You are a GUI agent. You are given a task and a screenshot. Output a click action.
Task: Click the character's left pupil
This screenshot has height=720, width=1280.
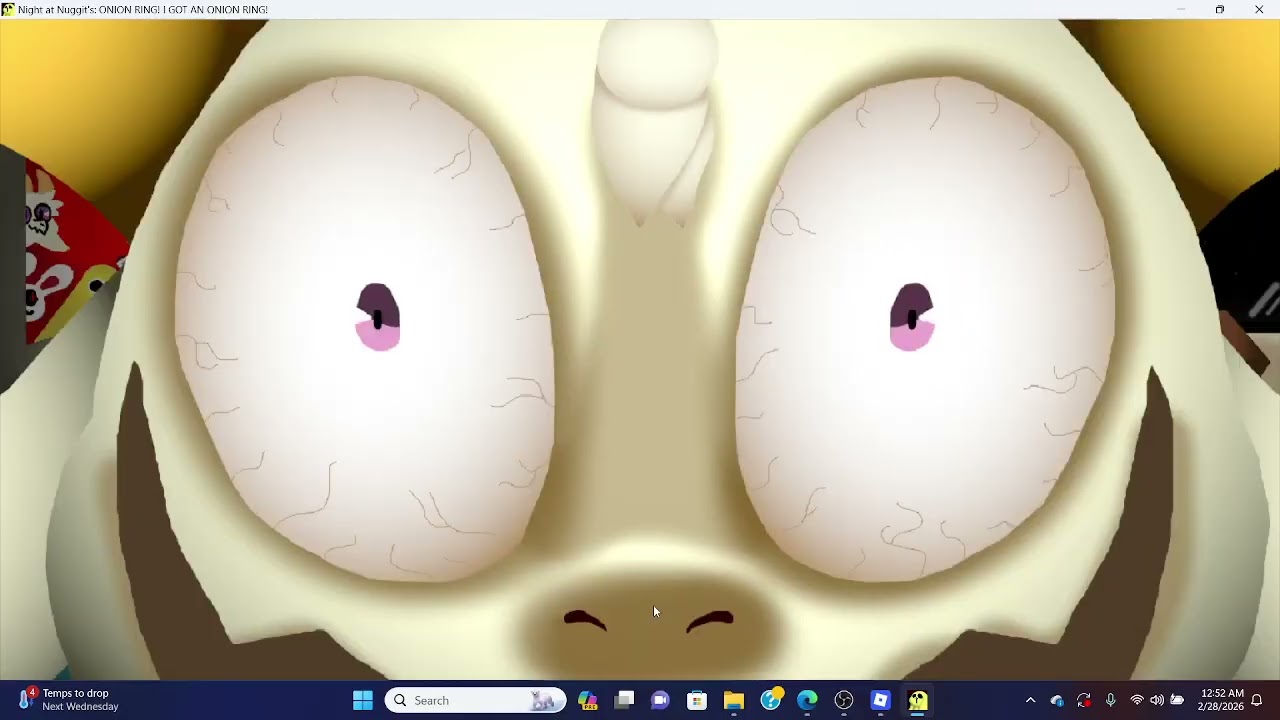click(x=378, y=317)
